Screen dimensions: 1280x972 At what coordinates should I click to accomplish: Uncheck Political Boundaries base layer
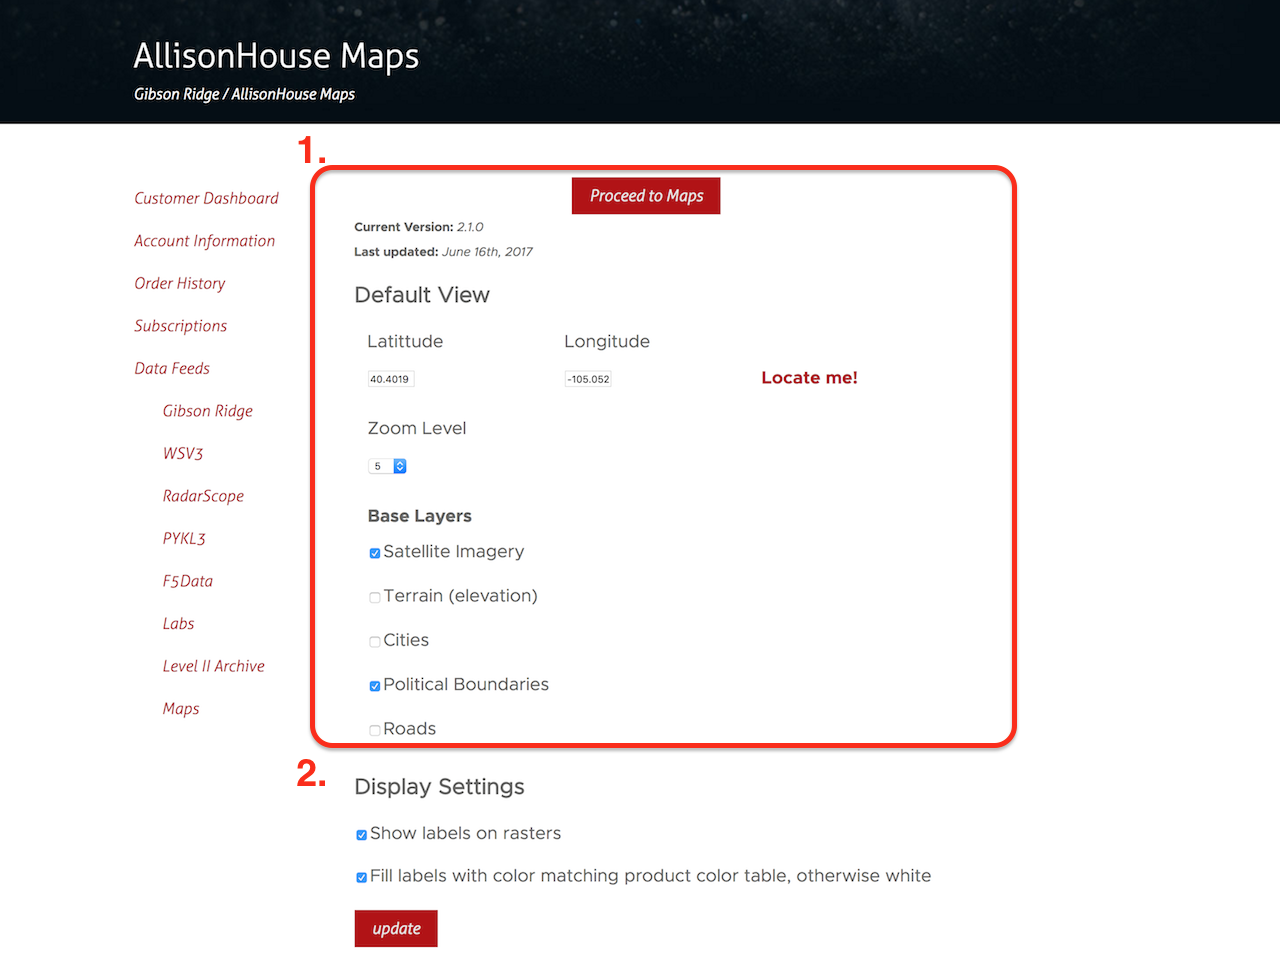(375, 686)
